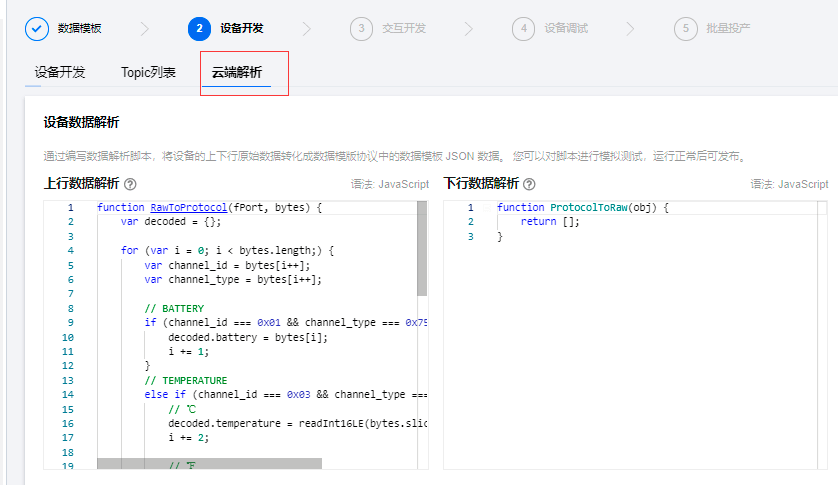
Task: Go to the 交互开发 step label
Action: click(404, 28)
